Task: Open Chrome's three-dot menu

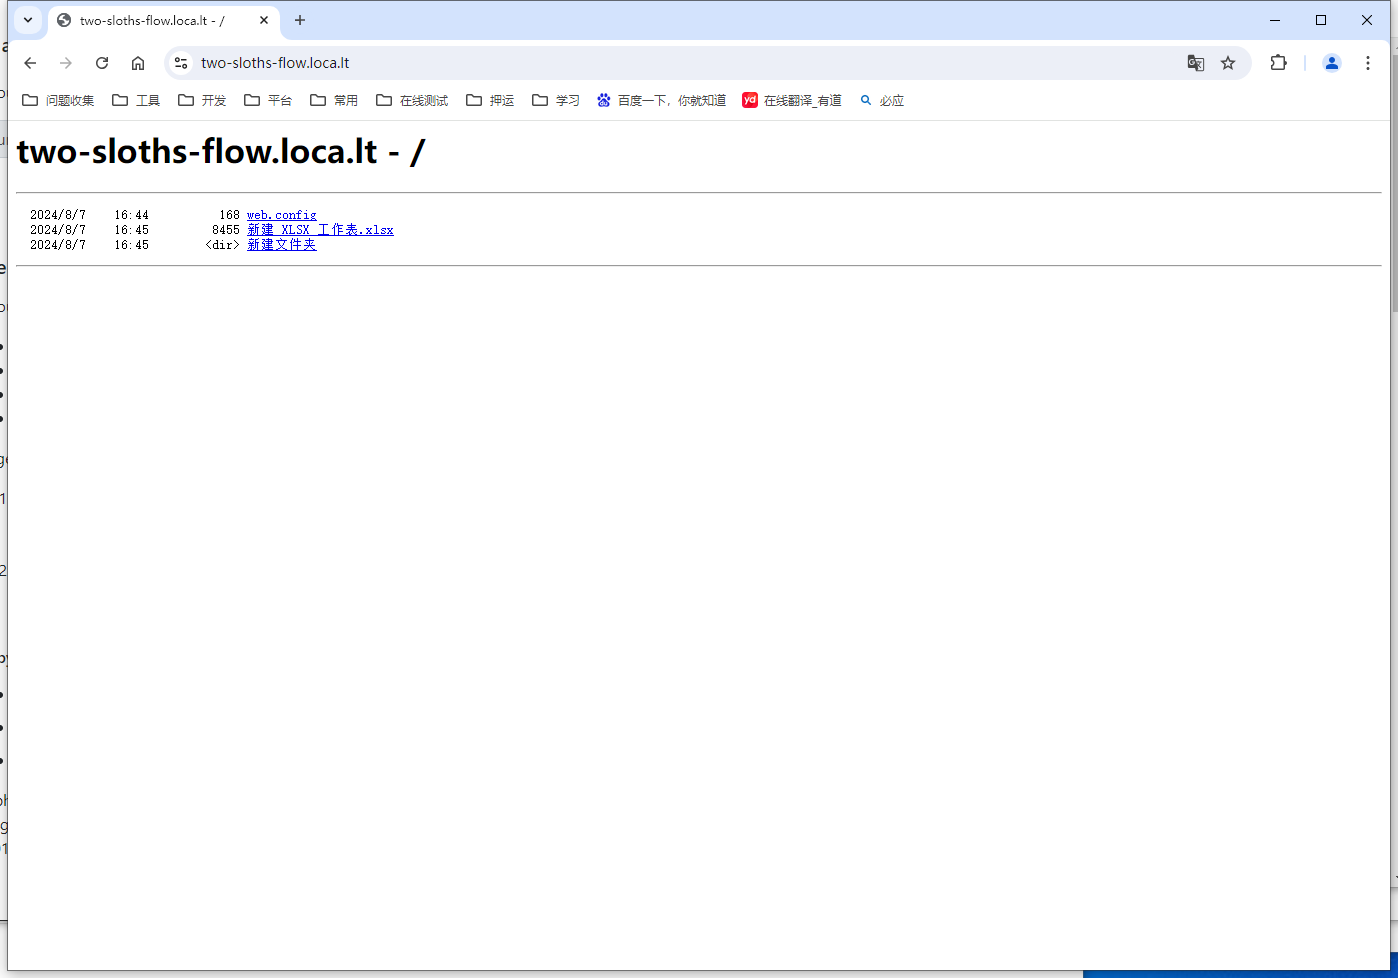Action: [1368, 63]
